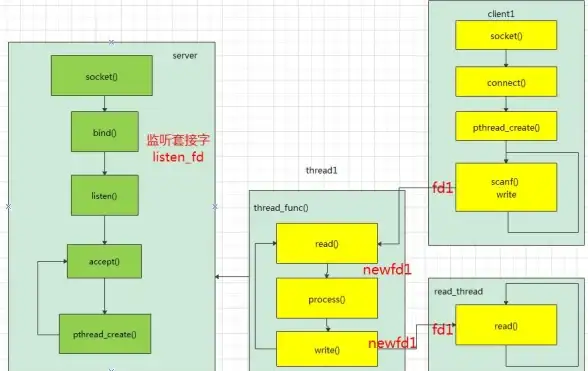Click the red 'listen_fd' annotation text

(x=178, y=156)
